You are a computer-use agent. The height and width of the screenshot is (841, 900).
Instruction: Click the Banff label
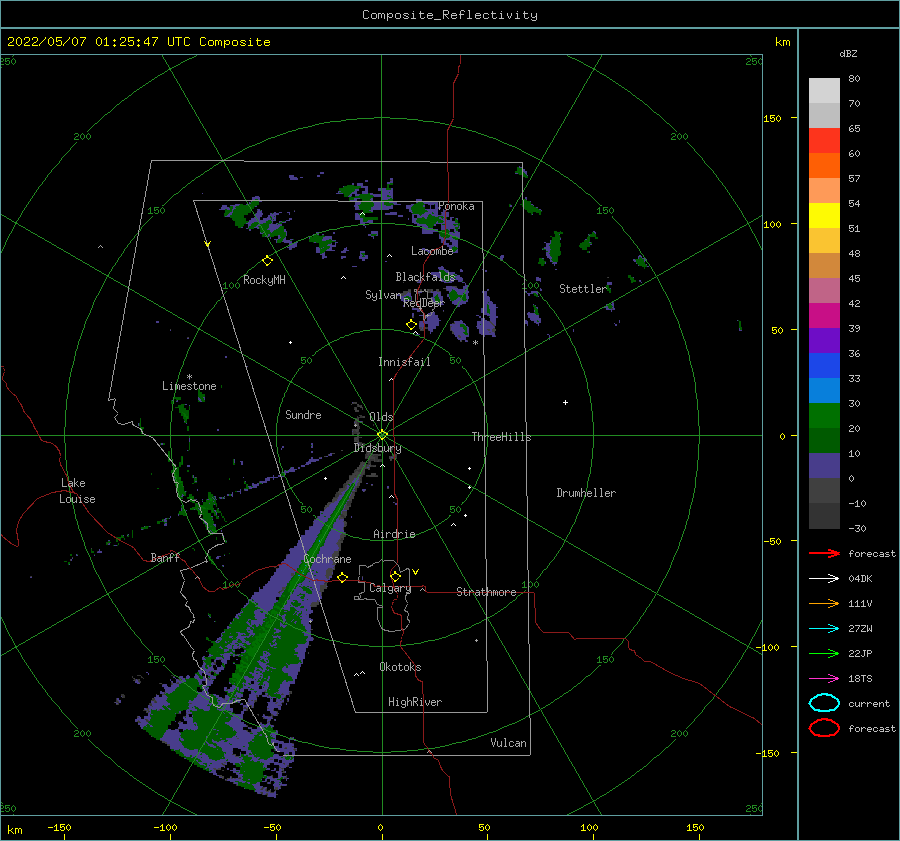[165, 557]
